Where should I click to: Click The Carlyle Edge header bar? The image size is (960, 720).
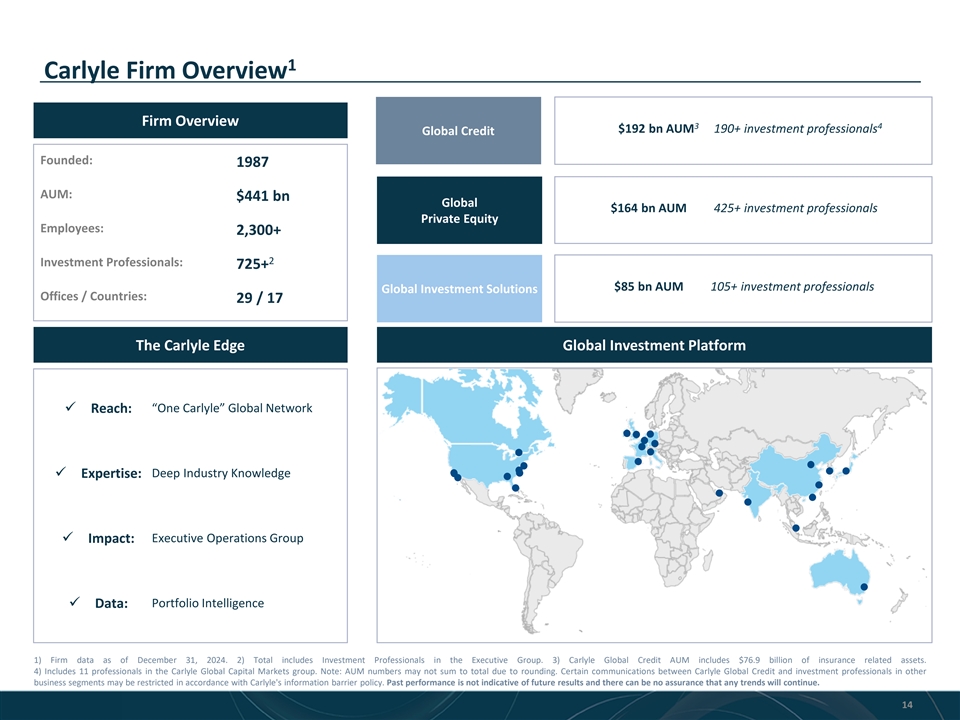[190, 345]
